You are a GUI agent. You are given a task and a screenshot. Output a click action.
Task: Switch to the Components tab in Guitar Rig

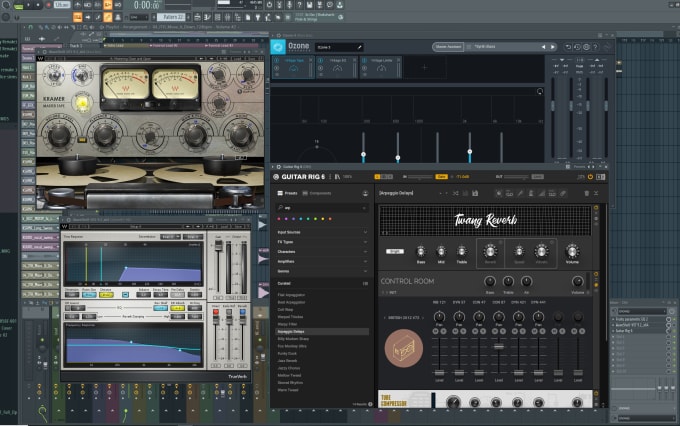[x=317, y=193]
